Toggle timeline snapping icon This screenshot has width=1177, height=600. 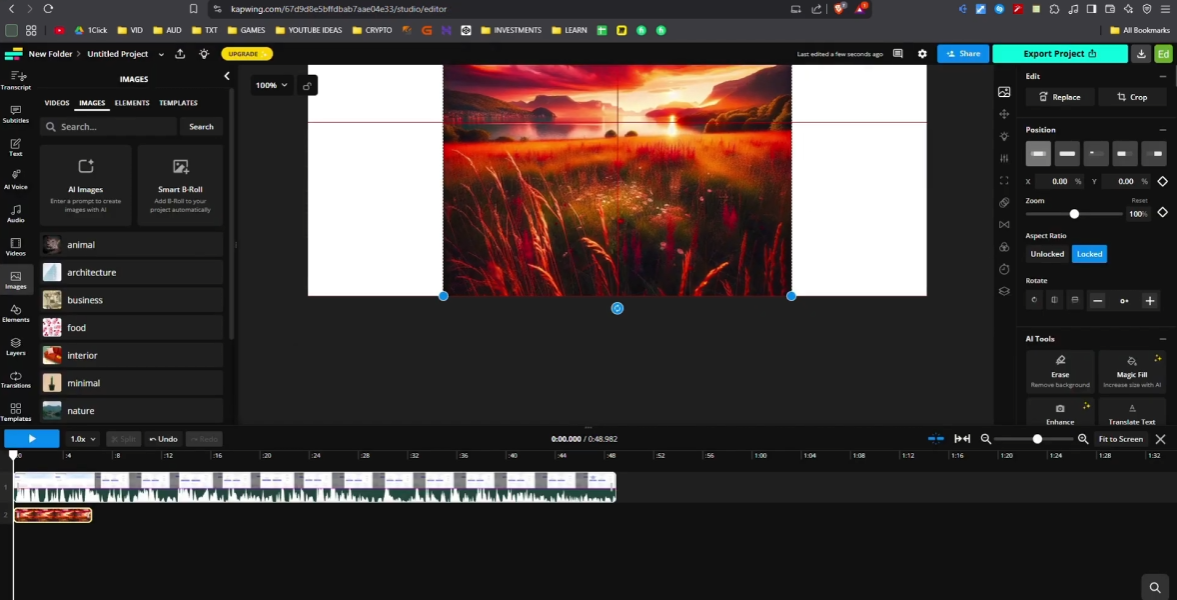935,439
